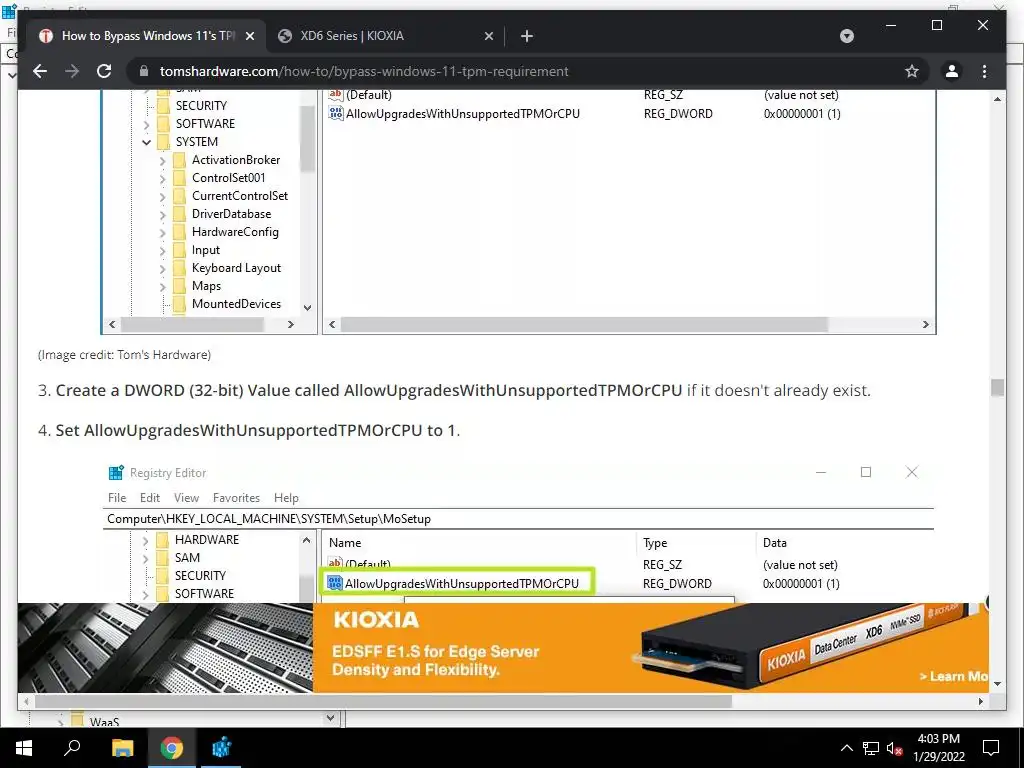Open the Favorites menu in Registry Editor image
This screenshot has height=768, width=1024.
click(236, 498)
